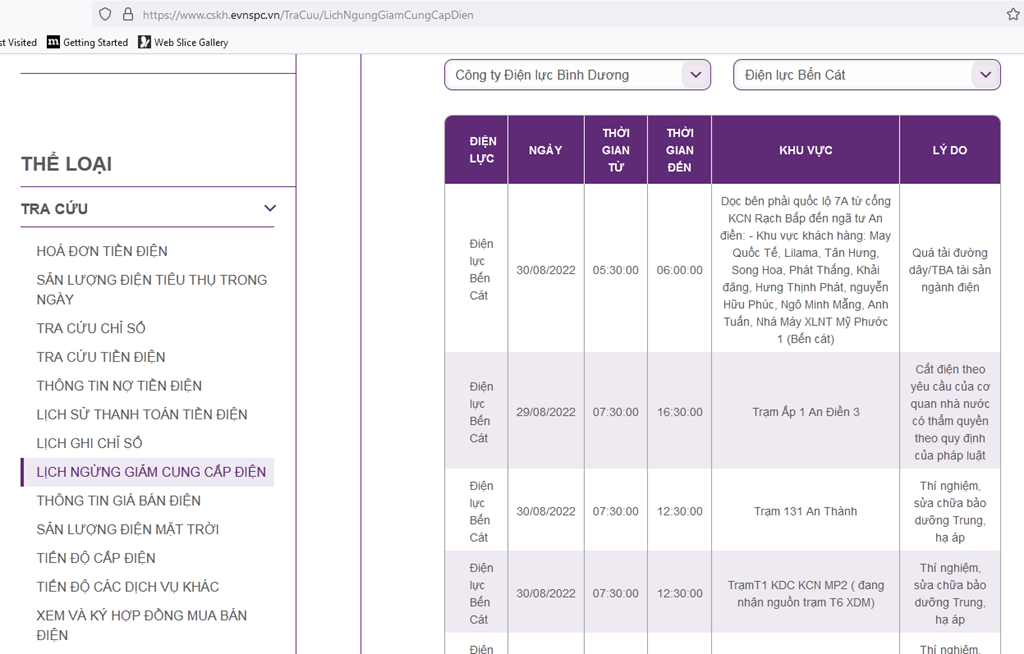Click the THỜI GIAN TỪ column header
The height and width of the screenshot is (654, 1024).
coord(616,150)
